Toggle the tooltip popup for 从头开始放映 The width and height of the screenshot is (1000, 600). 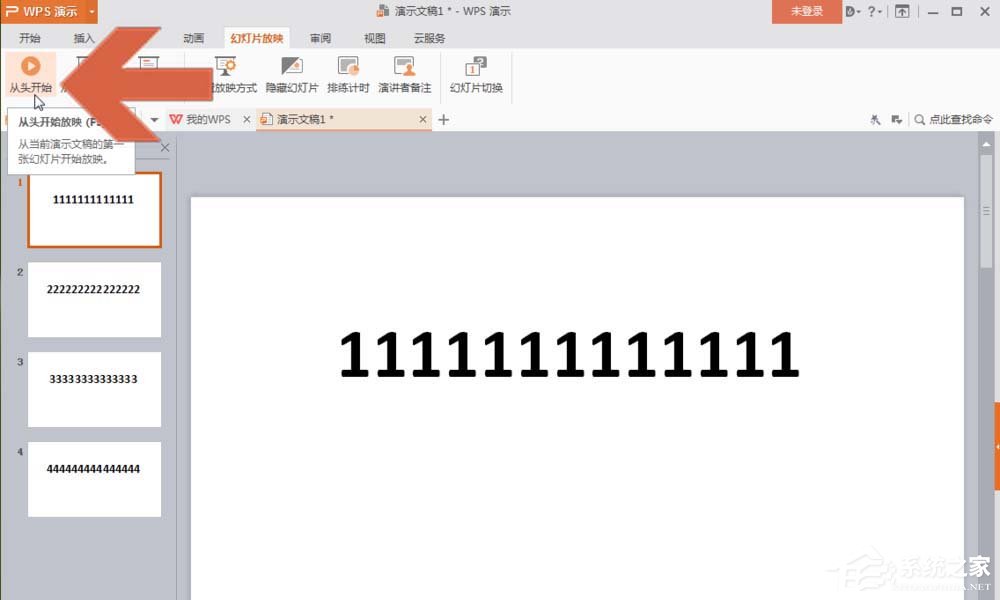(70, 142)
